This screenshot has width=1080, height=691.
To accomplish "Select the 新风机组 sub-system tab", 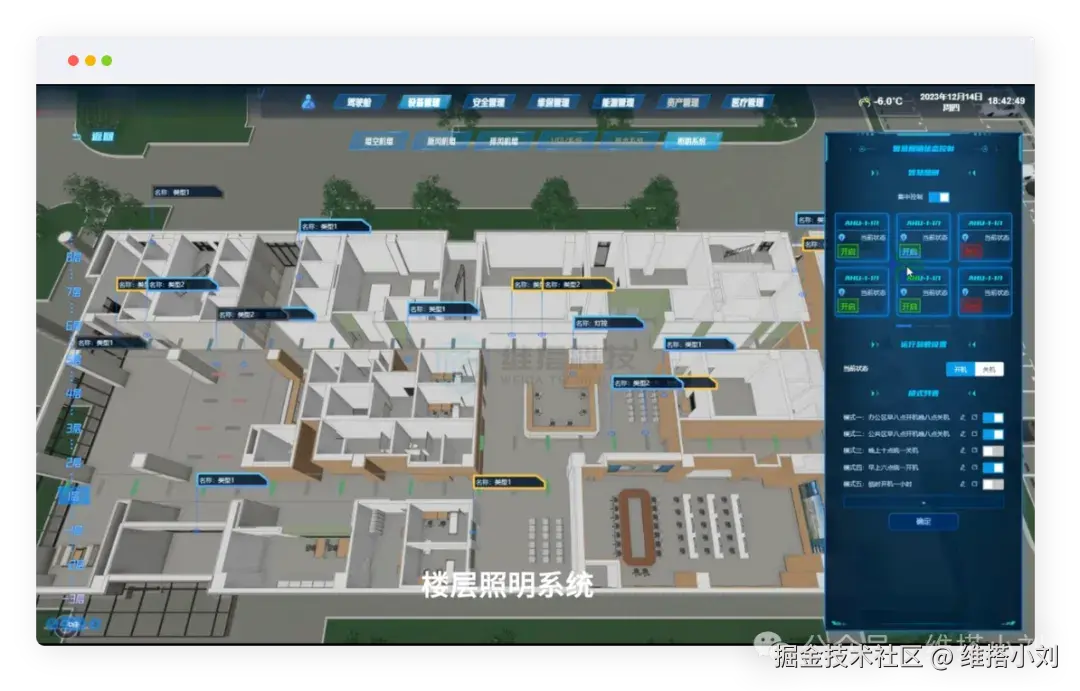I will pos(441,141).
